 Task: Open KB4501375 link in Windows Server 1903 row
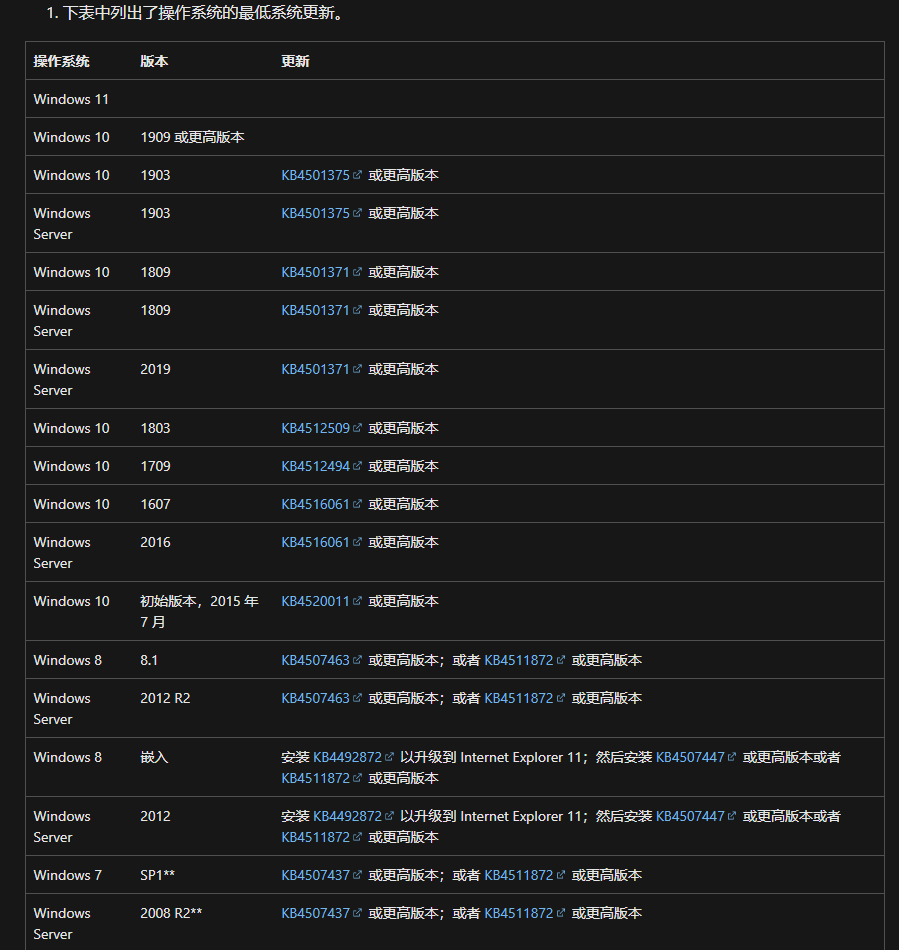pos(316,213)
